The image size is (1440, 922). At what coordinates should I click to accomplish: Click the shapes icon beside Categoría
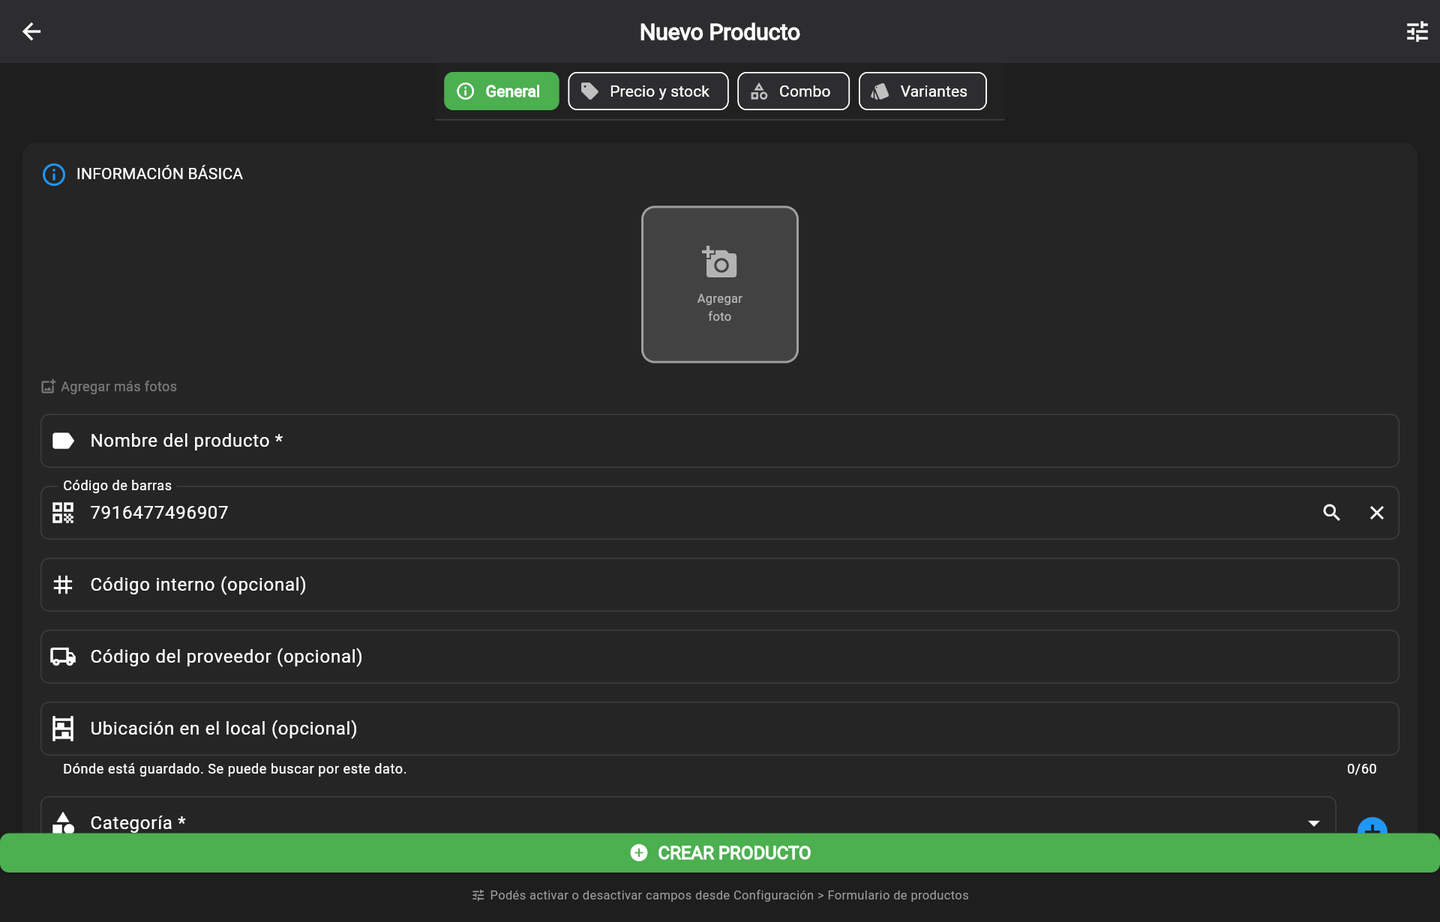tap(63, 822)
